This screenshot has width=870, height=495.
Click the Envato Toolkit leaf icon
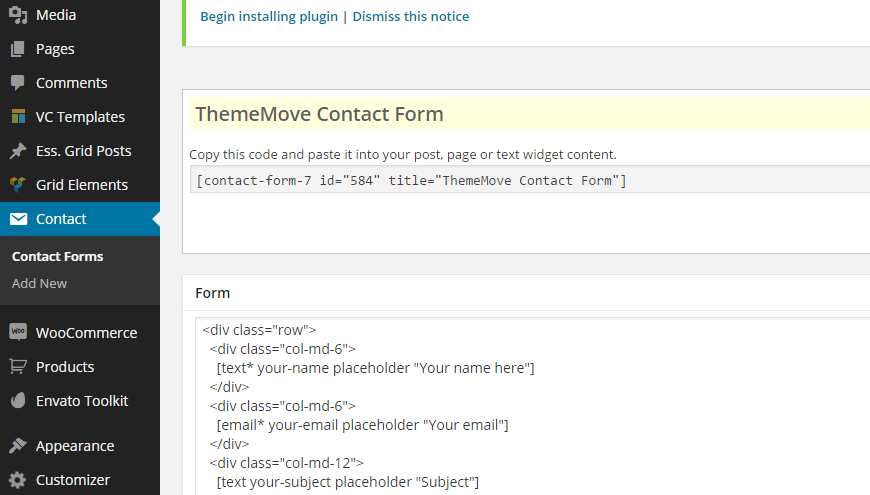(17, 401)
